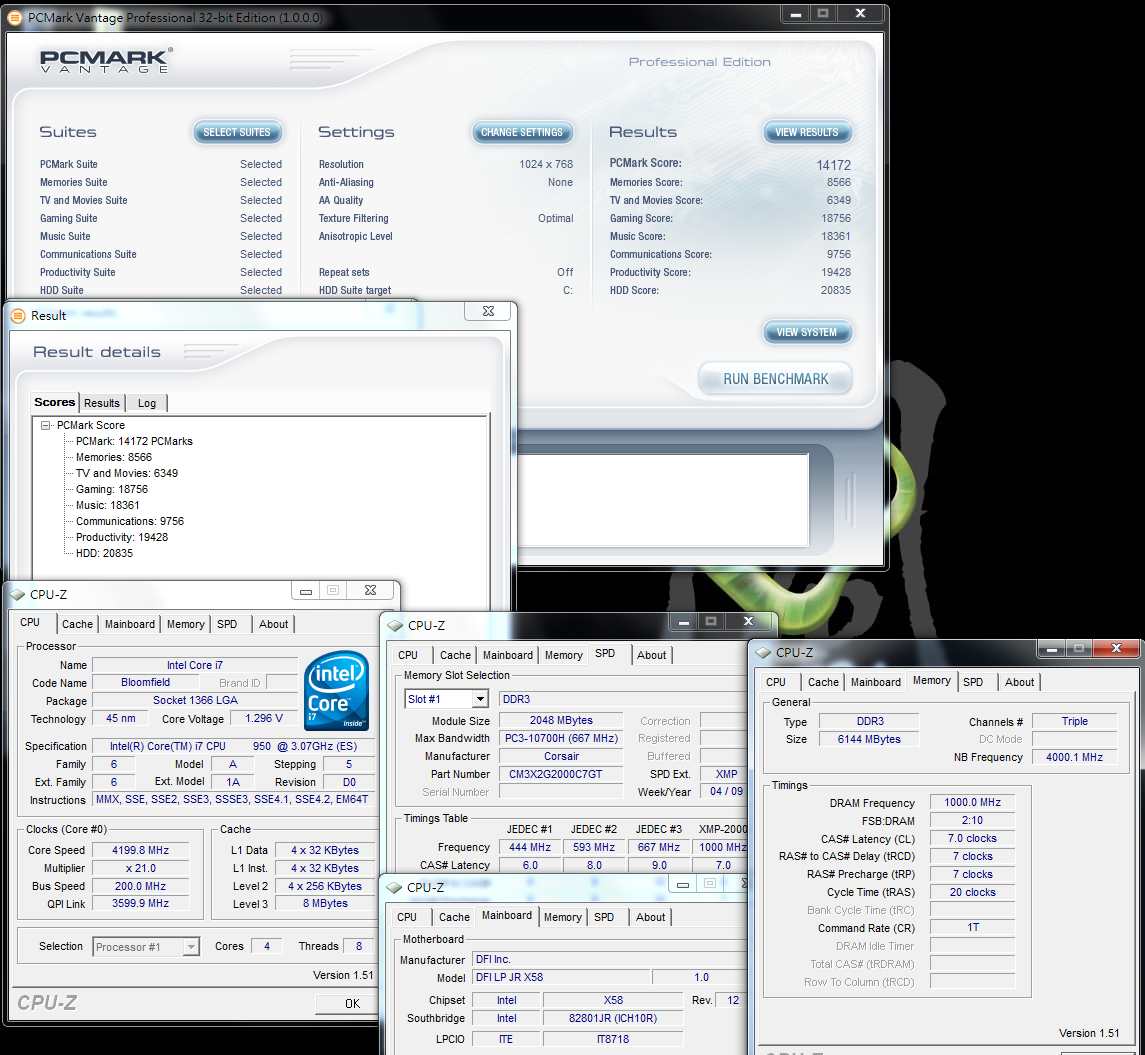This screenshot has width=1145, height=1055.
Task: Select the 'Music: 18361' tree row
Action: point(107,505)
